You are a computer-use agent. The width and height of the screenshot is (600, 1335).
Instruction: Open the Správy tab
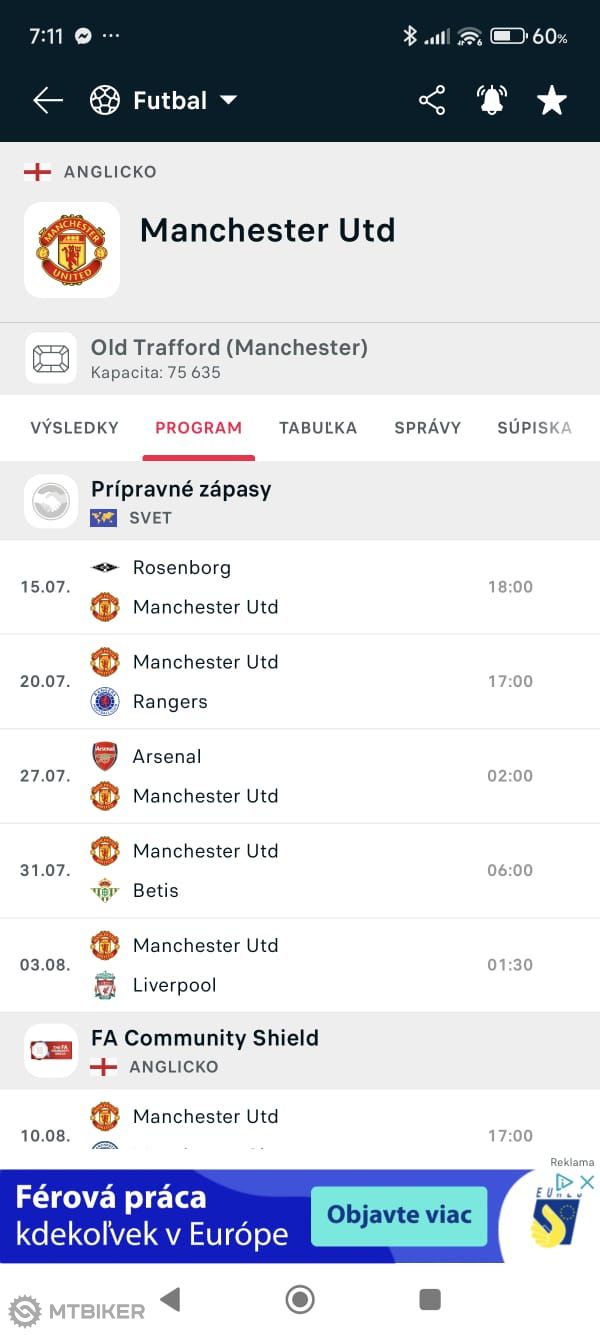(x=428, y=428)
